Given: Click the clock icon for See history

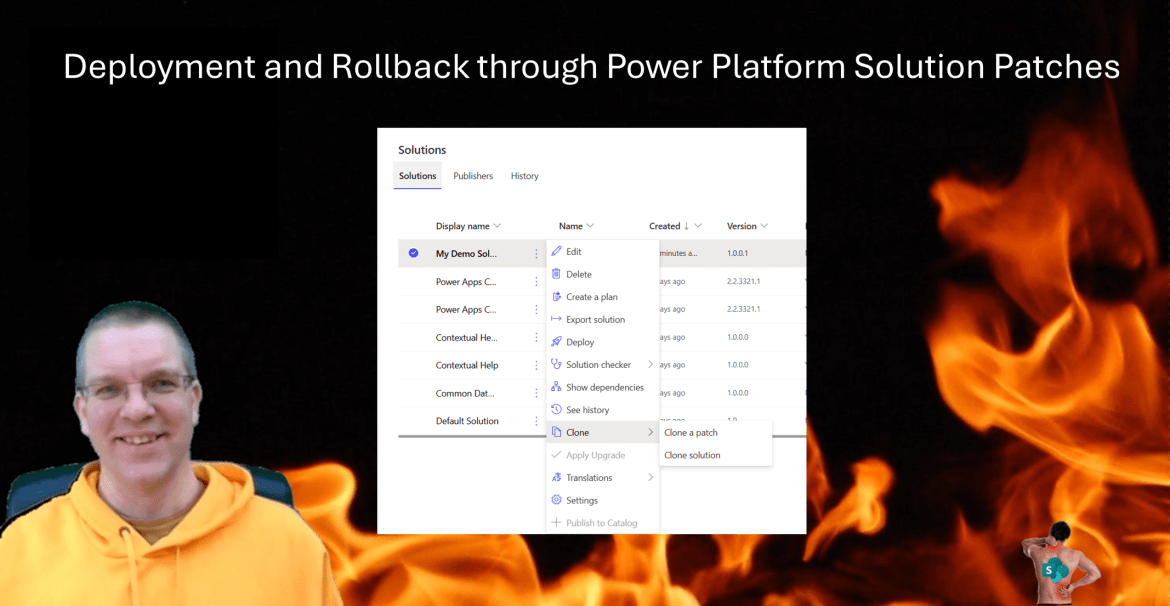Looking at the screenshot, I should coord(556,409).
